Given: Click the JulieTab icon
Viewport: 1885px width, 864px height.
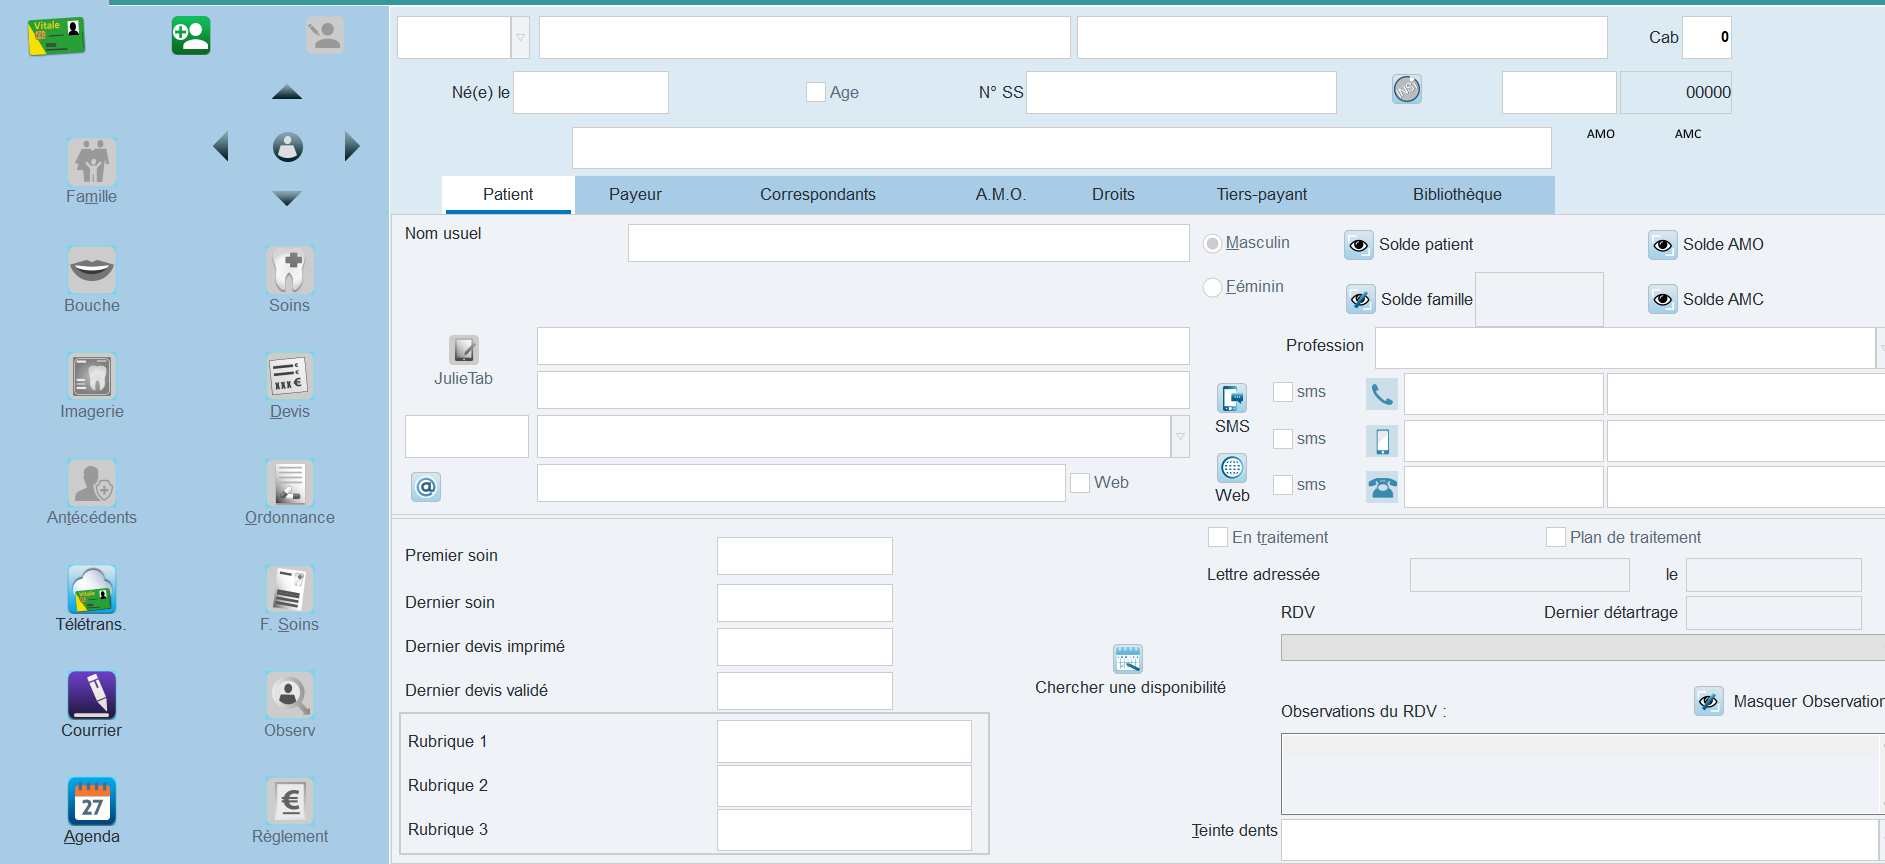Looking at the screenshot, I should pyautogui.click(x=464, y=350).
